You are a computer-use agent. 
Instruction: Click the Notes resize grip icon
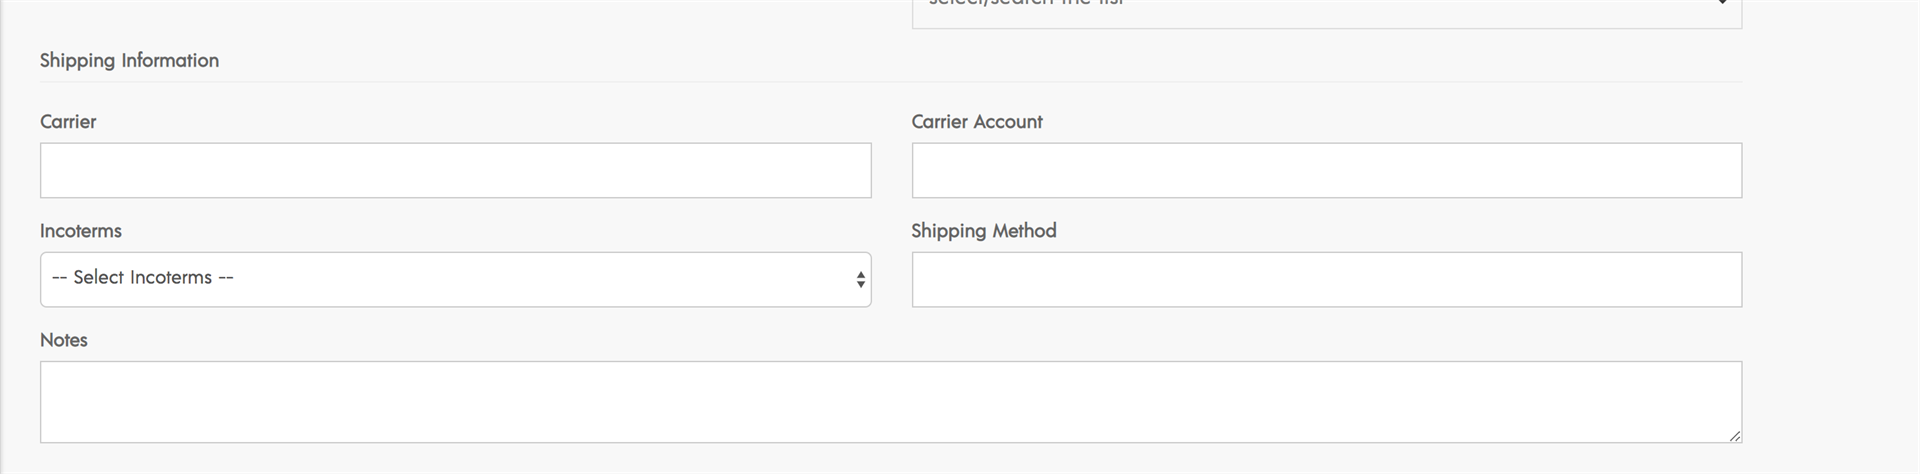pyautogui.click(x=1734, y=435)
